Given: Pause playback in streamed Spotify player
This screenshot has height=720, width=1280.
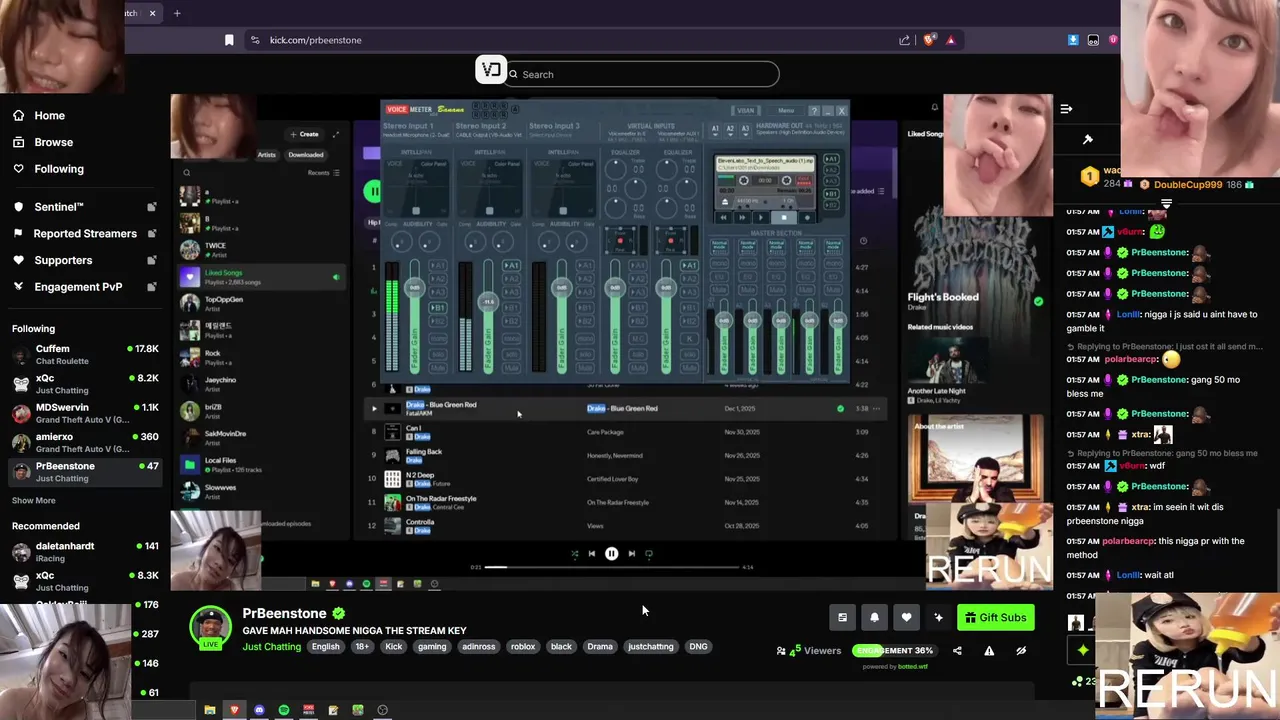Looking at the screenshot, I should click(x=612, y=553).
